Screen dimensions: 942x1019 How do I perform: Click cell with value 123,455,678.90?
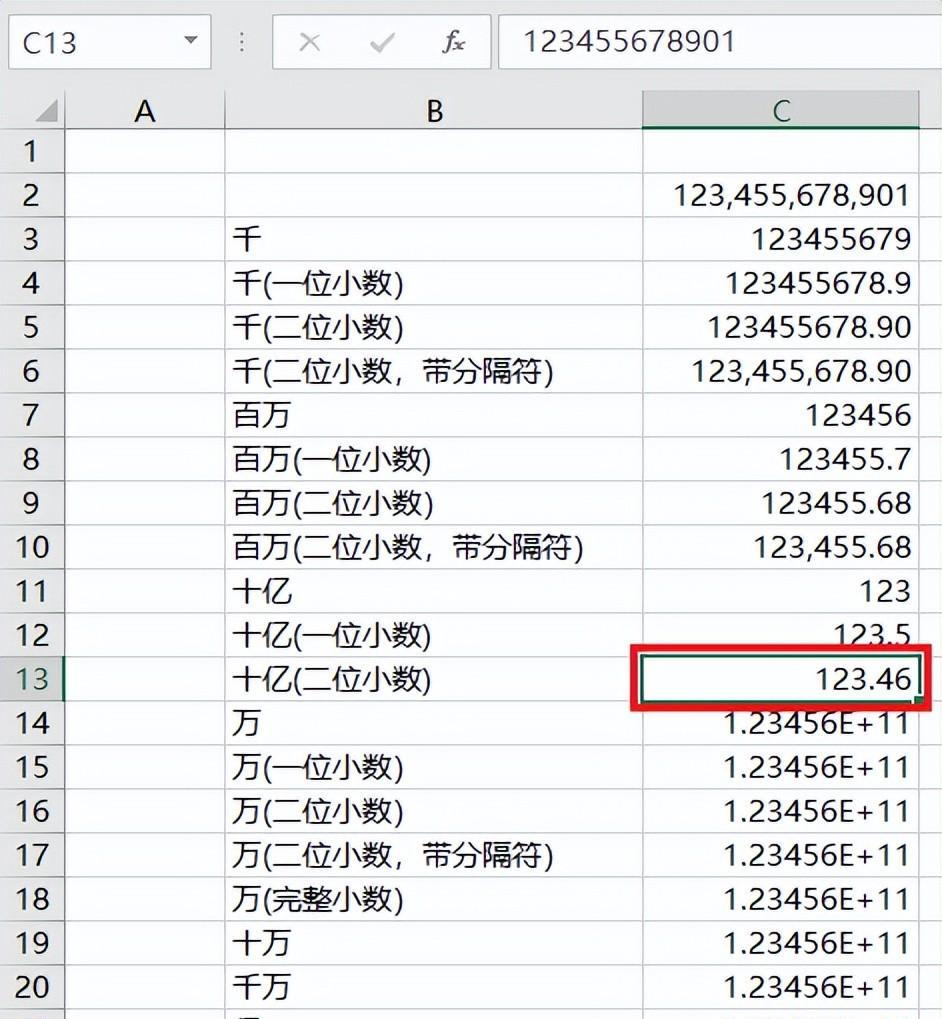click(781, 371)
